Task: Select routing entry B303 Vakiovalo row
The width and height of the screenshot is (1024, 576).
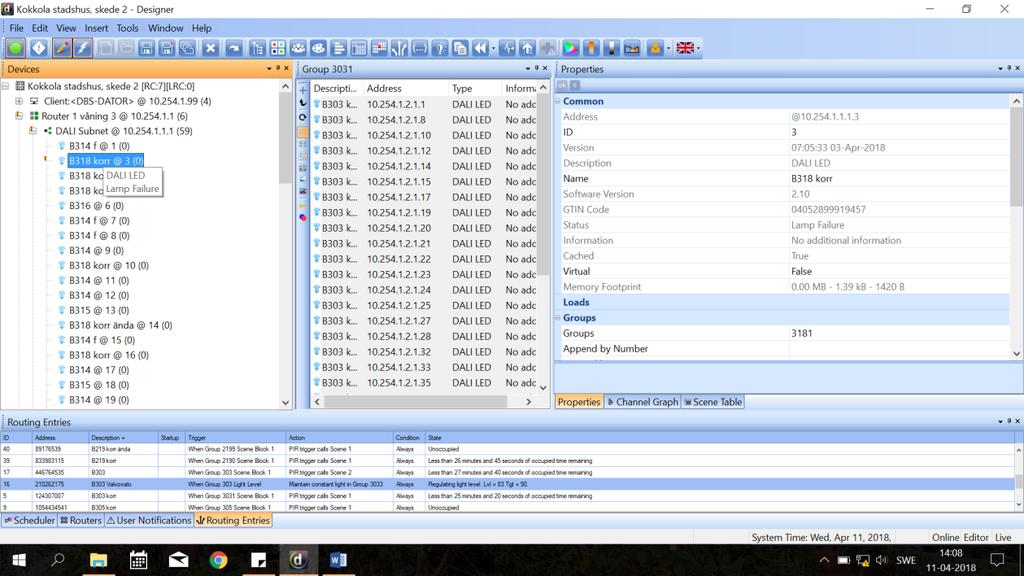Action: pyautogui.click(x=508, y=484)
